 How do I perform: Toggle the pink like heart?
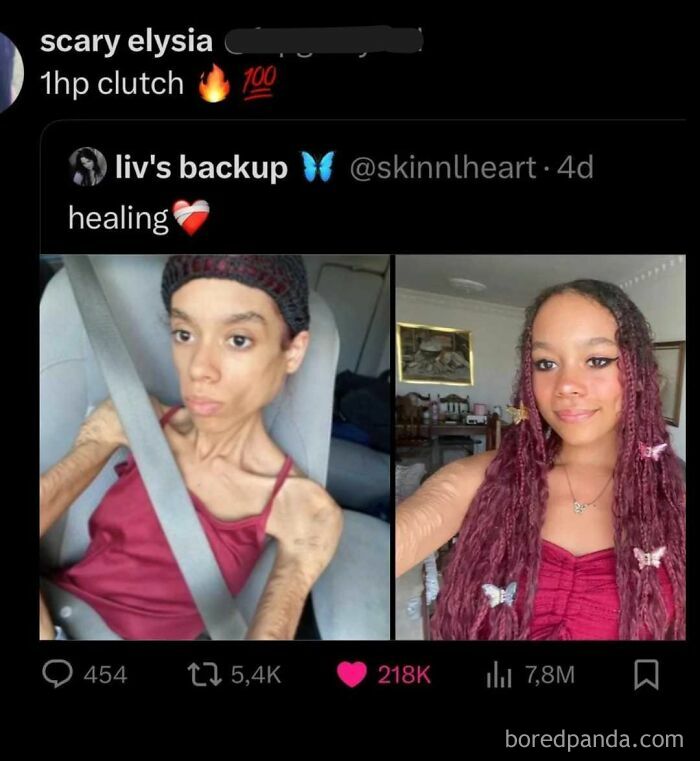pos(351,675)
